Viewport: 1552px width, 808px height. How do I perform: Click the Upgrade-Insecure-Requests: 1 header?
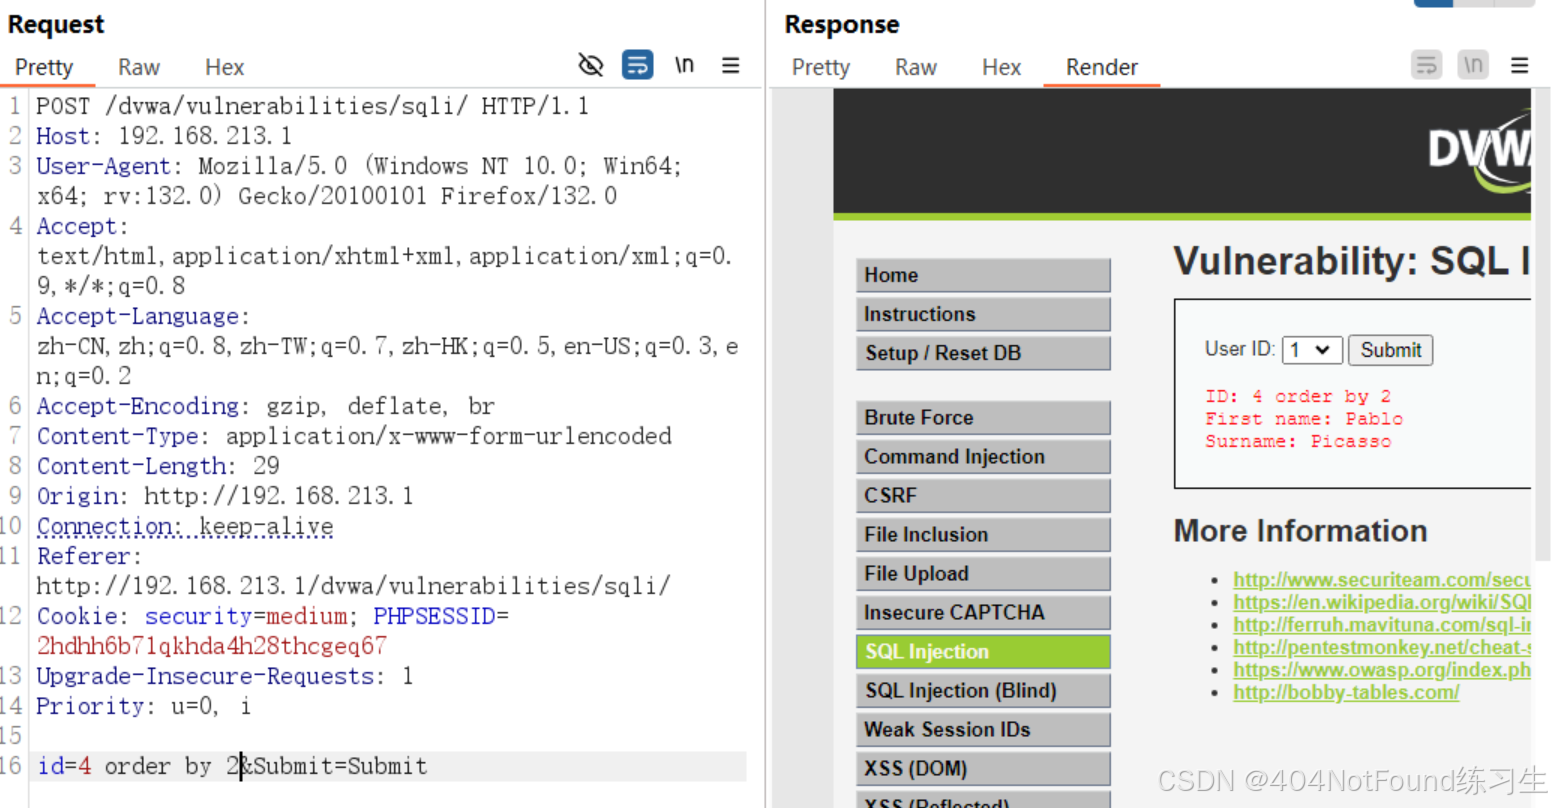[225, 676]
